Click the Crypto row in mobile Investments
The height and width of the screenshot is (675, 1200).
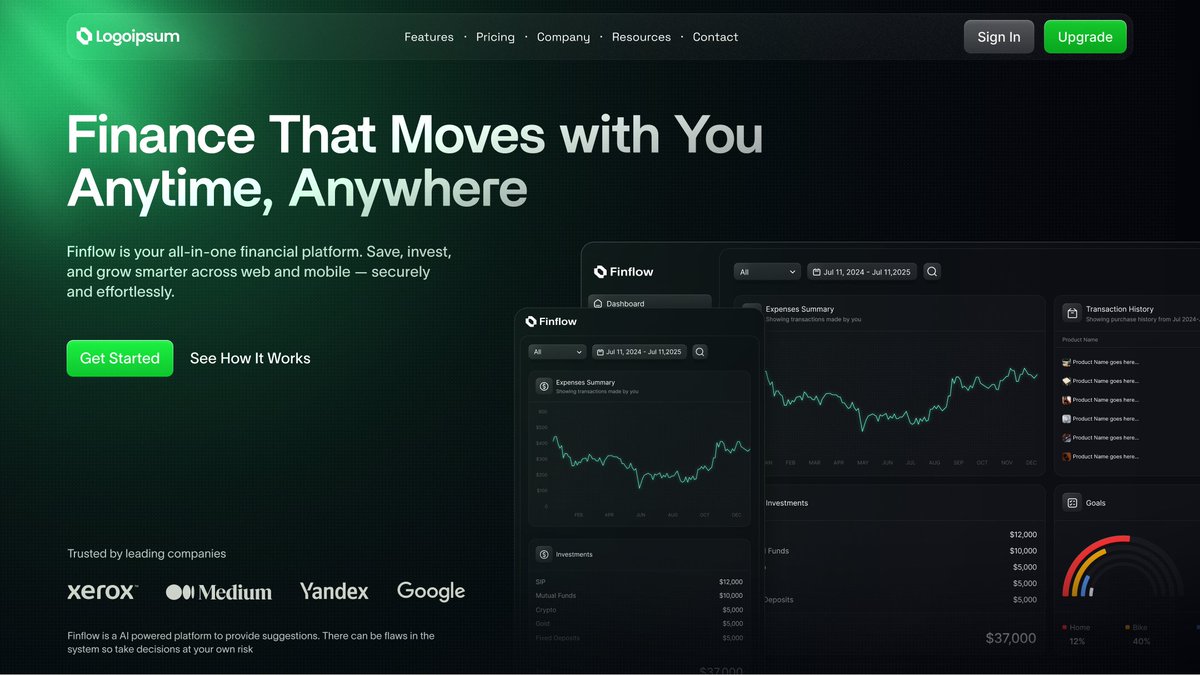(639, 610)
